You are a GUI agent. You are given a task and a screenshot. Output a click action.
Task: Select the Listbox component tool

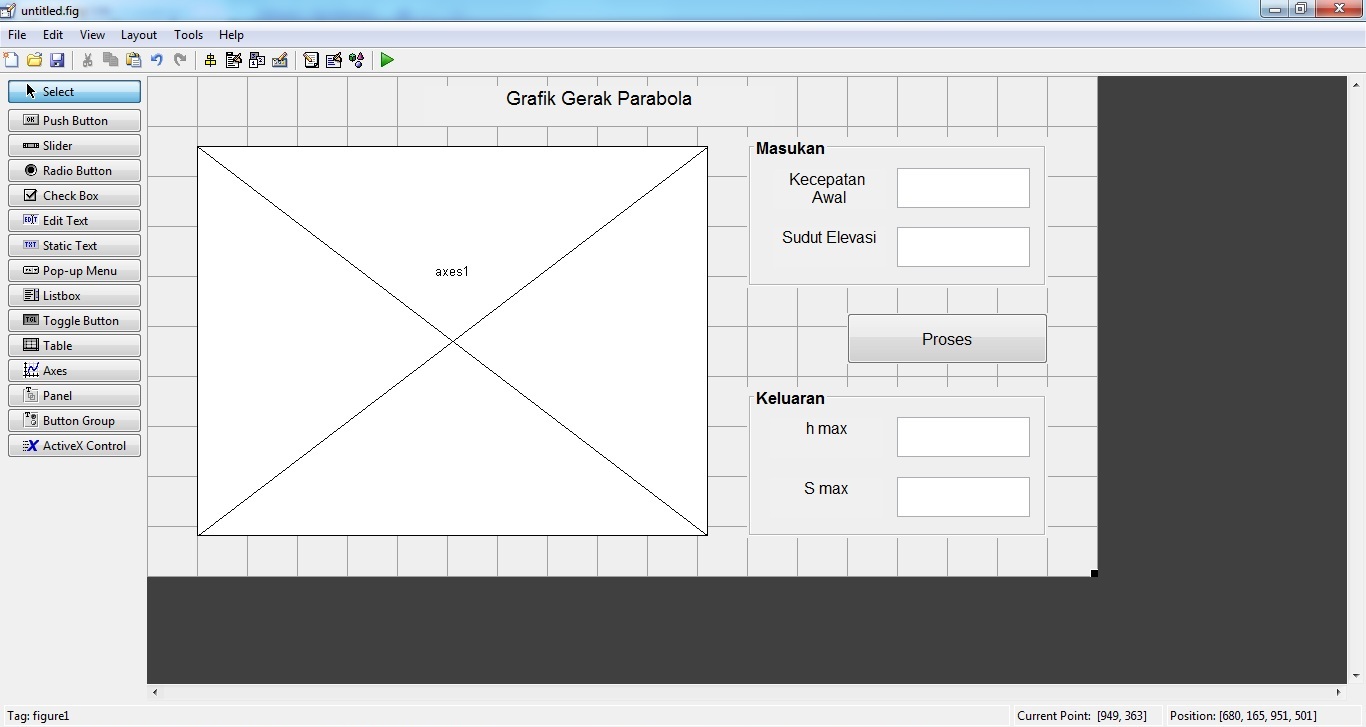[74, 296]
